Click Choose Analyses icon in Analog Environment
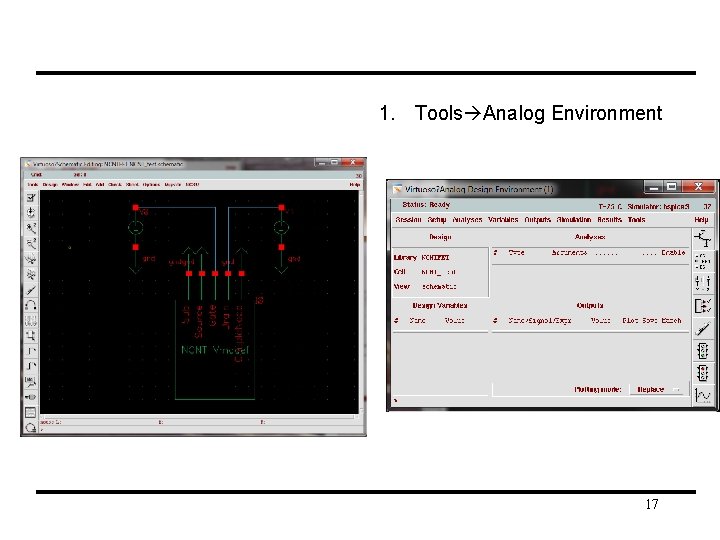This screenshot has height=540, width=720. 703,261
